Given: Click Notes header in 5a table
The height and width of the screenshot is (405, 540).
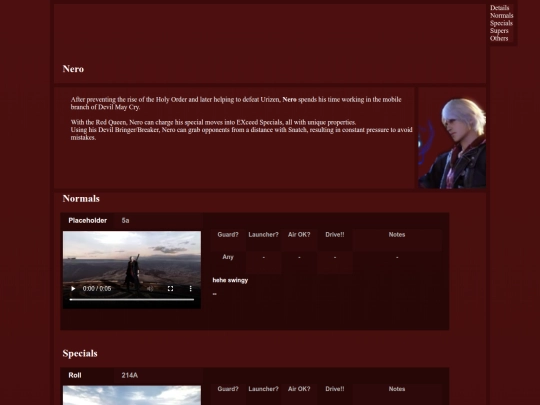Looking at the screenshot, I should (x=397, y=235).
